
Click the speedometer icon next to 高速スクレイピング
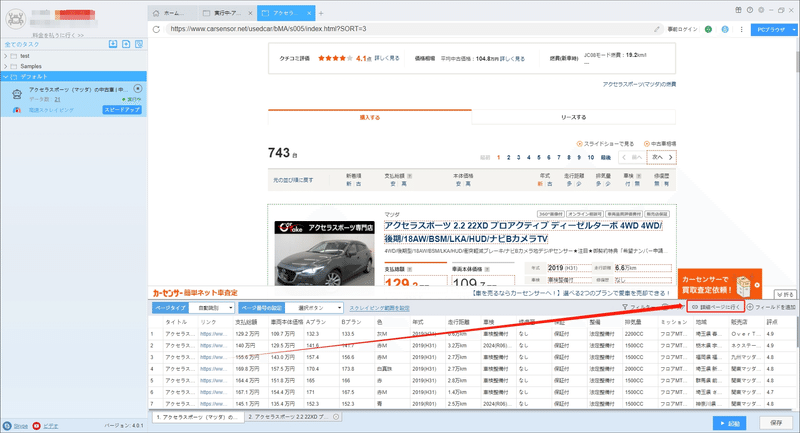17,110
